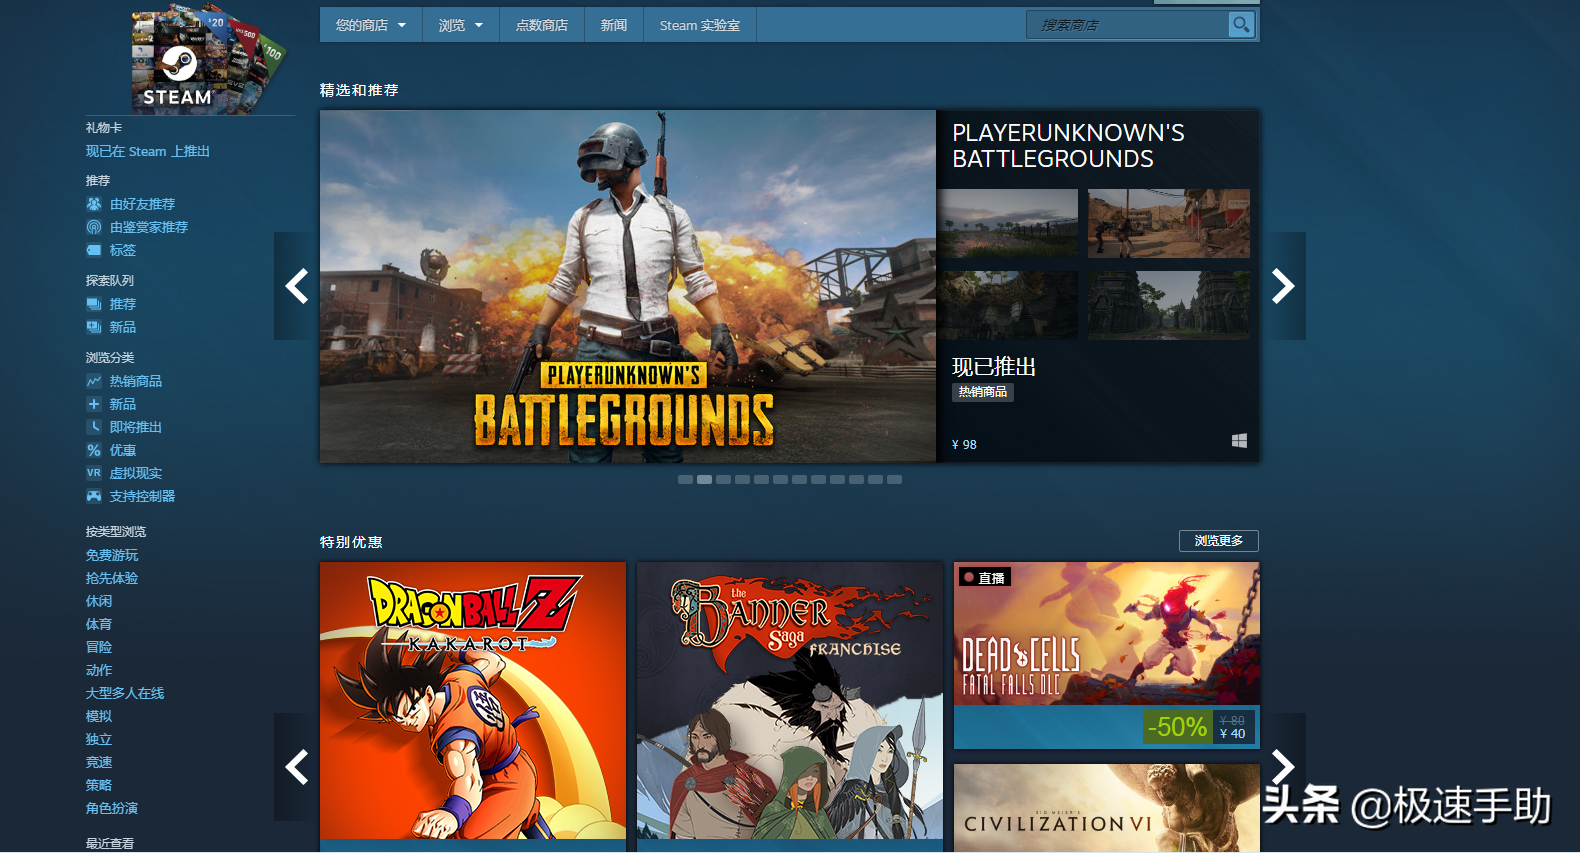Browse the 竞速 genre
Viewport: 1580px width, 853px height.
pos(99,762)
